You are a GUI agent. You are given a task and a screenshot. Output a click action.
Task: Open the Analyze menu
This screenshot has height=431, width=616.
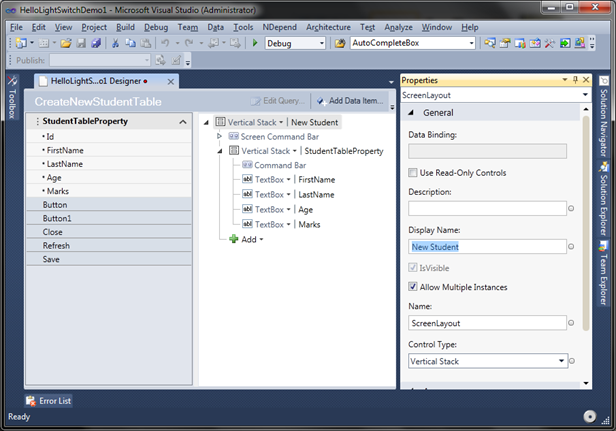coord(398,27)
